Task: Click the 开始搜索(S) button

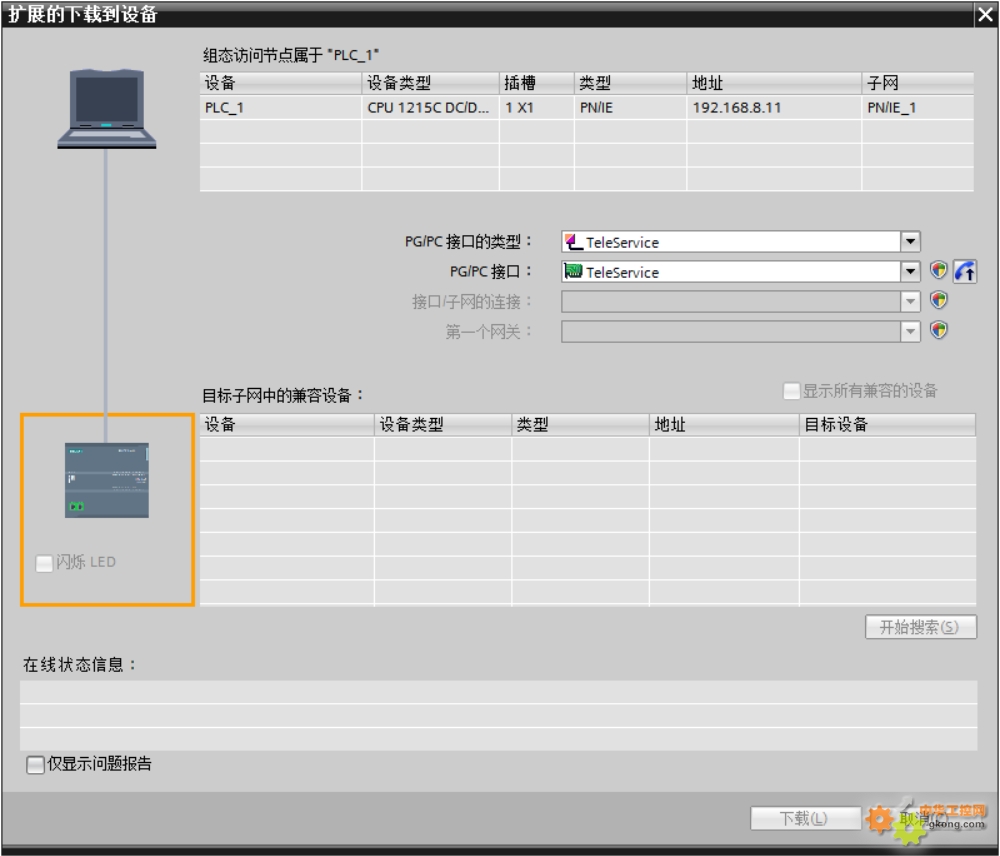Action: pyautogui.click(x=920, y=627)
